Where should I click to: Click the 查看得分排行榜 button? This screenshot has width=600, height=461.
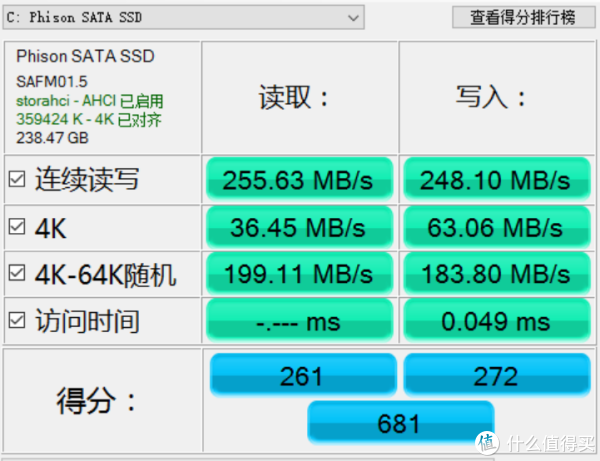[523, 17]
